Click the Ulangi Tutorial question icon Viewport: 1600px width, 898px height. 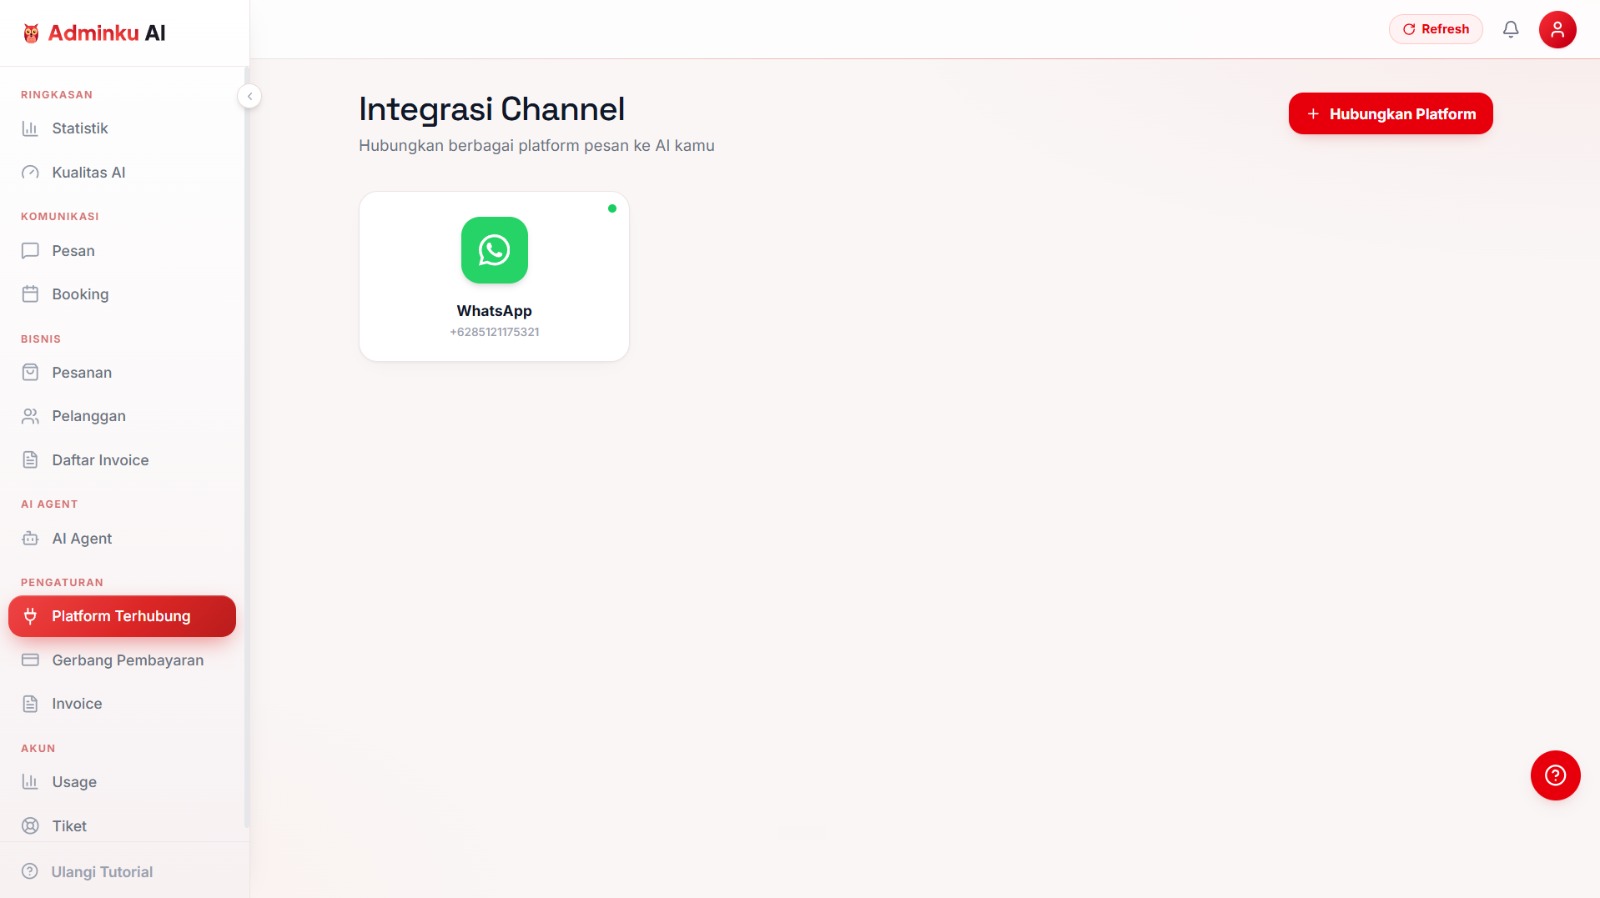point(30,871)
